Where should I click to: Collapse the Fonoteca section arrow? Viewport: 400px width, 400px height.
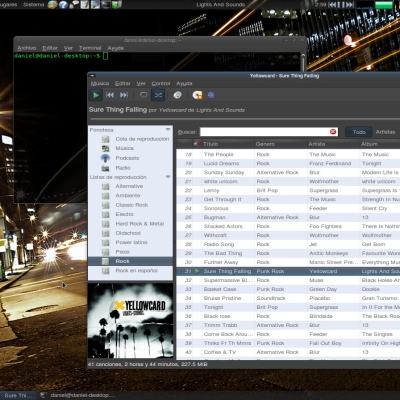[168, 129]
